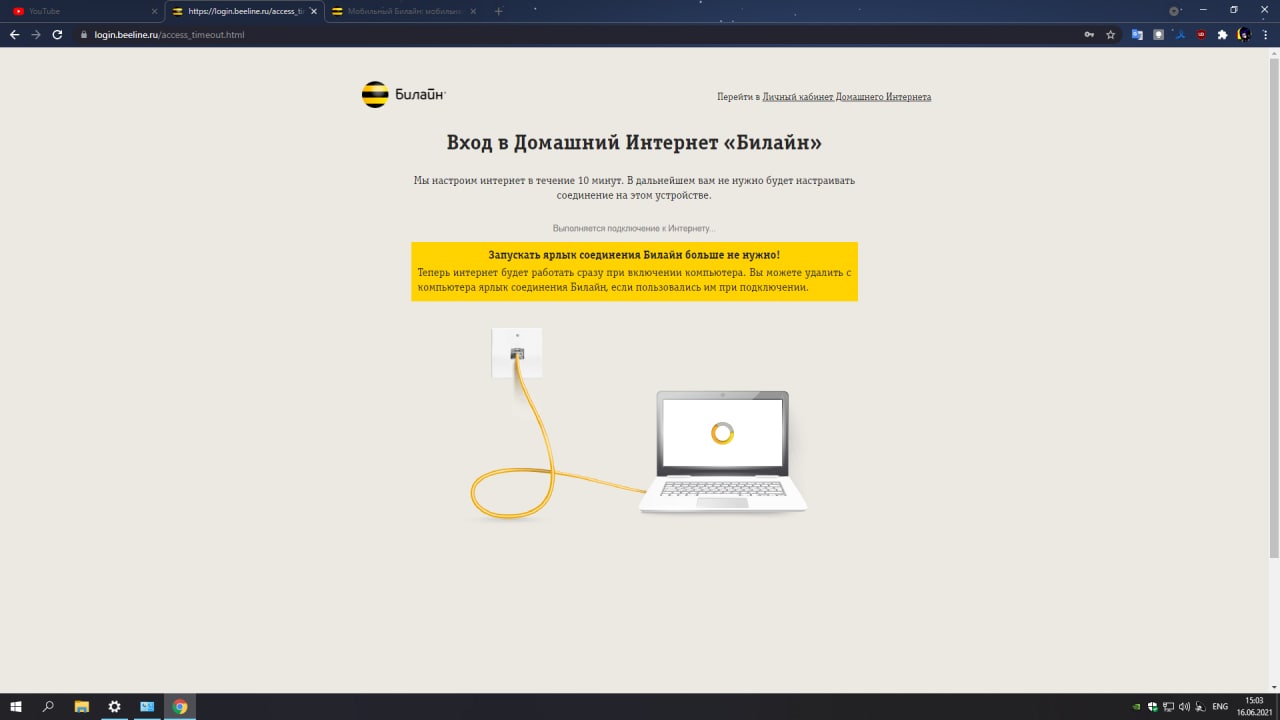Open the Extensions puzzle-piece menu
The height and width of the screenshot is (720, 1280).
pyautogui.click(x=1222, y=34)
